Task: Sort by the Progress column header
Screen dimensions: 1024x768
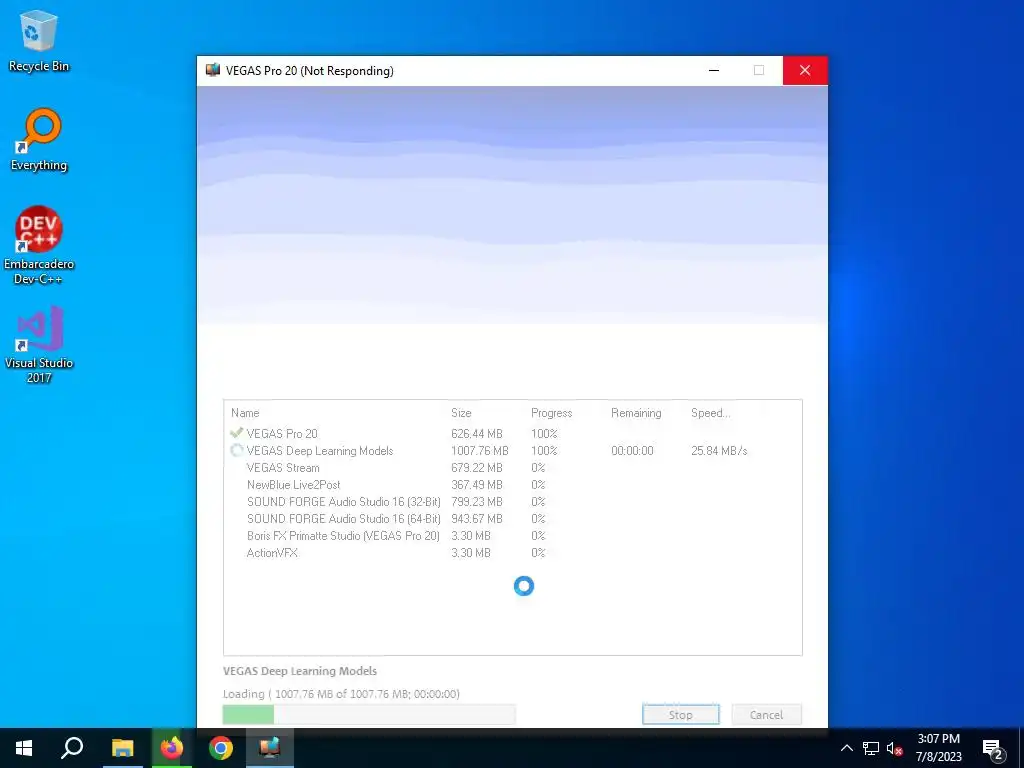Action: click(x=551, y=413)
